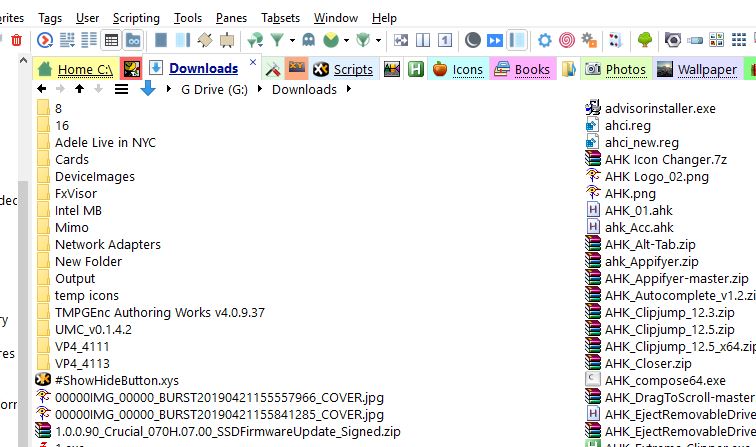Open Configuration via the blue gear icon
Viewport: 756px width, 447px height.
[545, 40]
